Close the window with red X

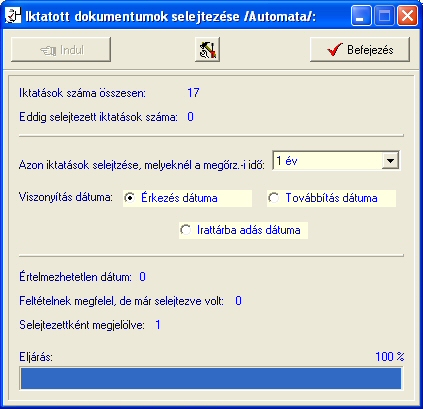click(407, 16)
